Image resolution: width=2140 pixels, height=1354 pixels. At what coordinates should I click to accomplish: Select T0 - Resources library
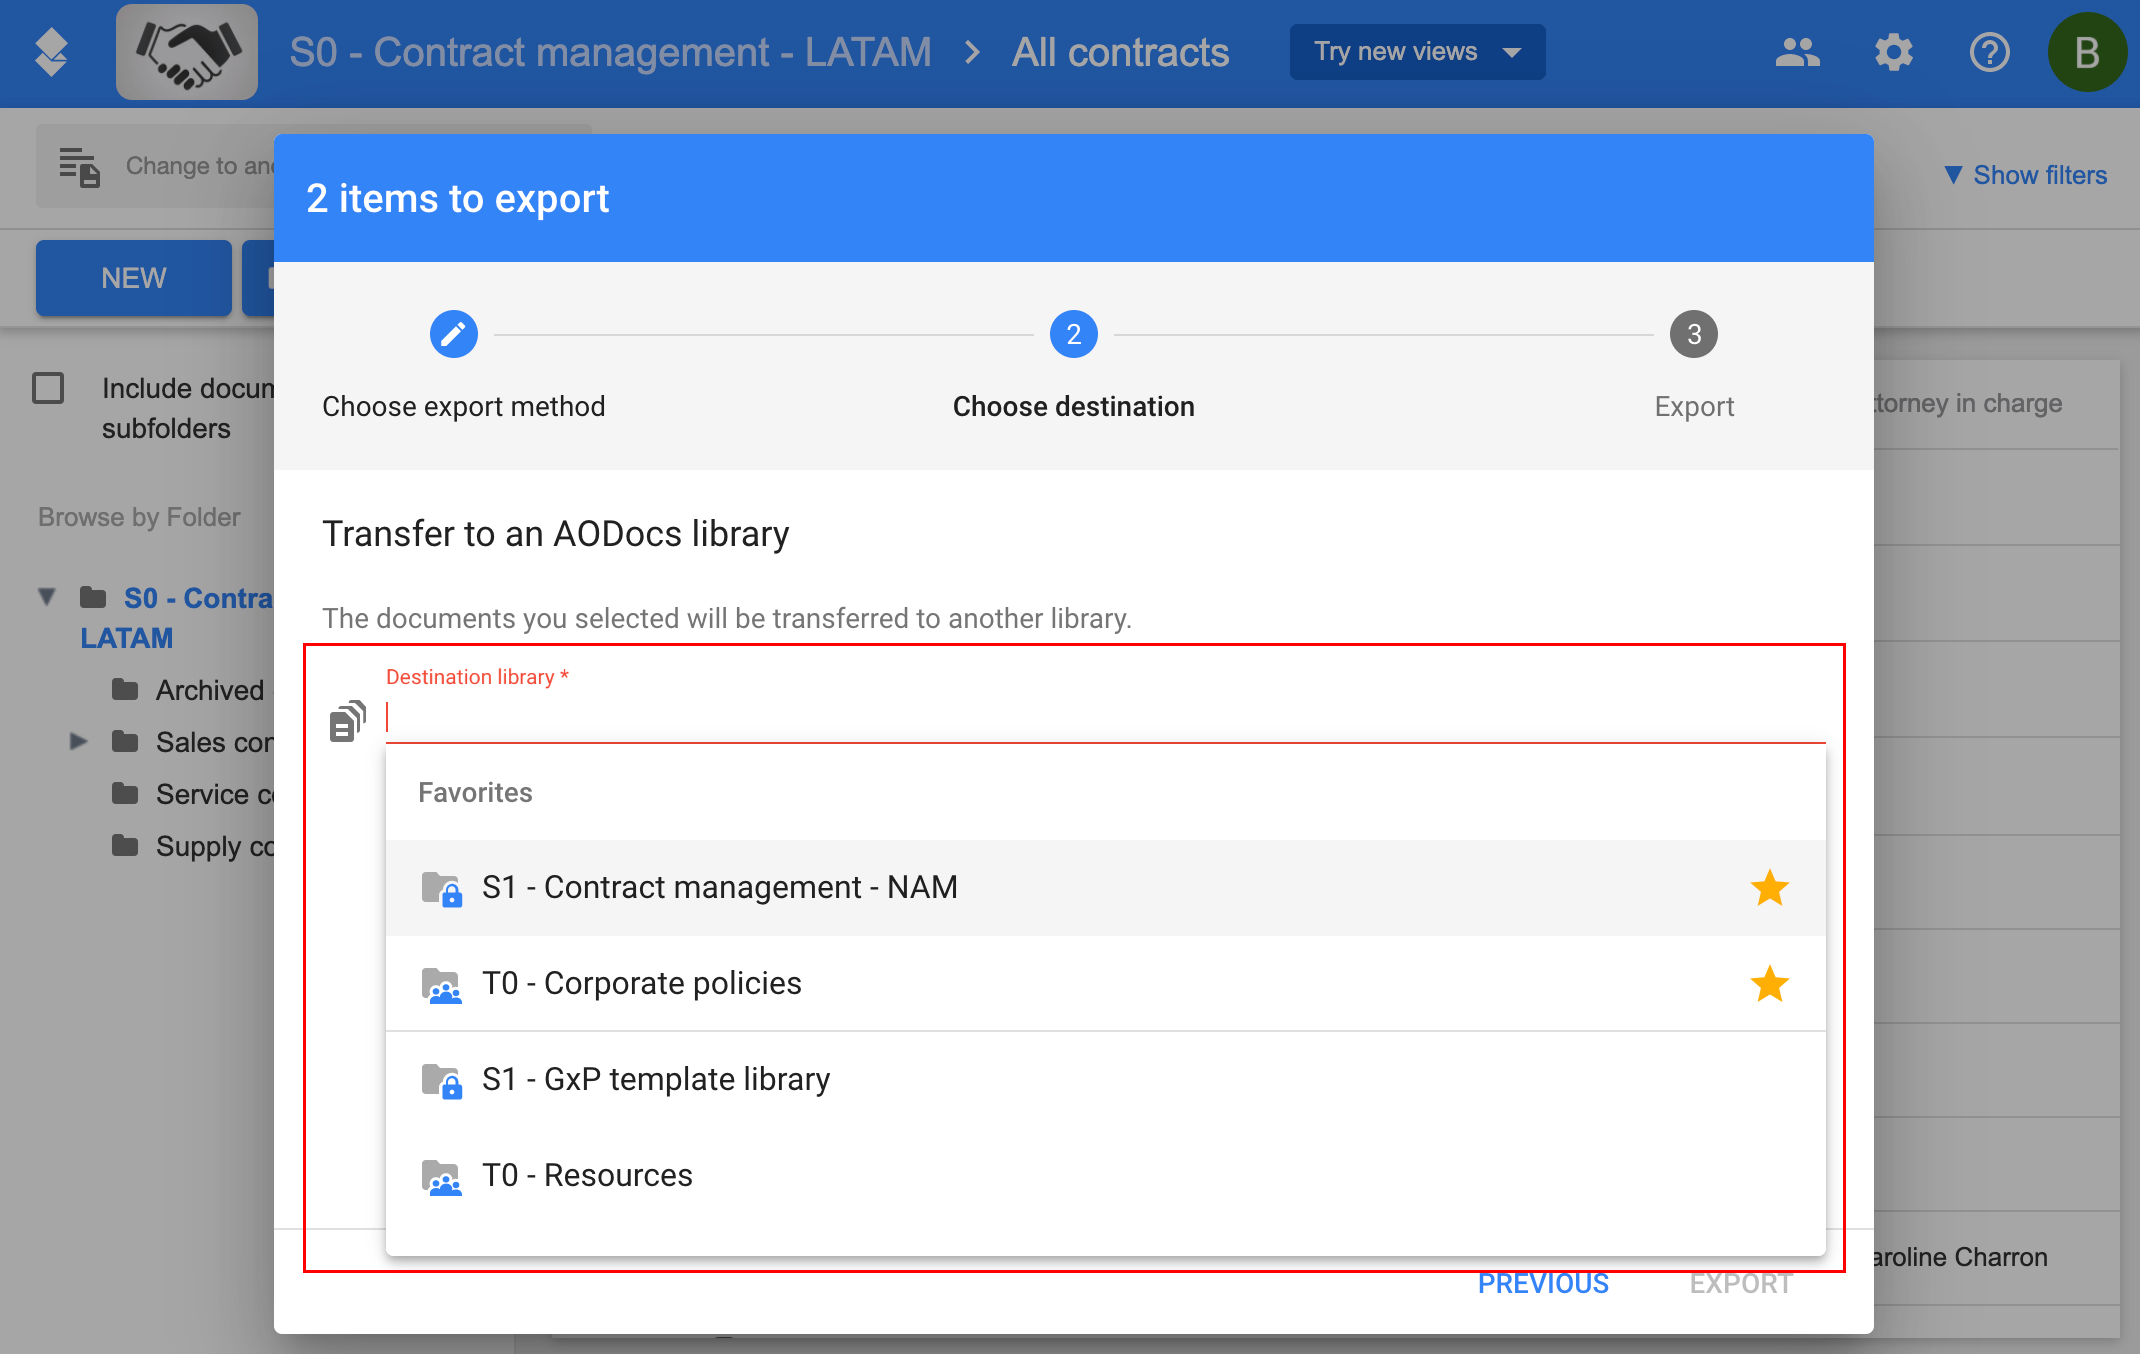pyautogui.click(x=1106, y=1176)
